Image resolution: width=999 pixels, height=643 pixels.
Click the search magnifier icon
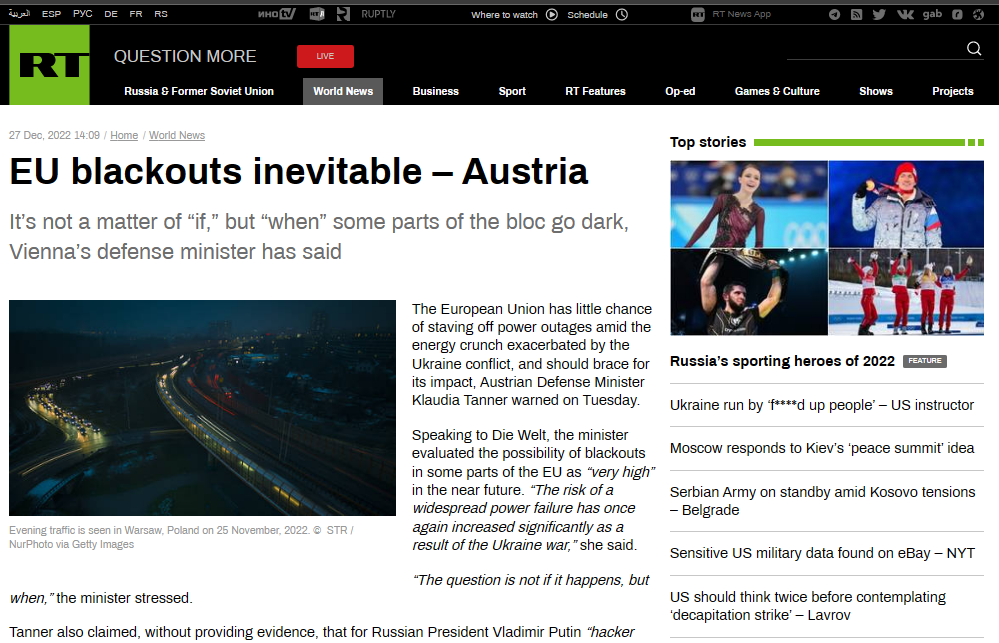pyautogui.click(x=974, y=48)
